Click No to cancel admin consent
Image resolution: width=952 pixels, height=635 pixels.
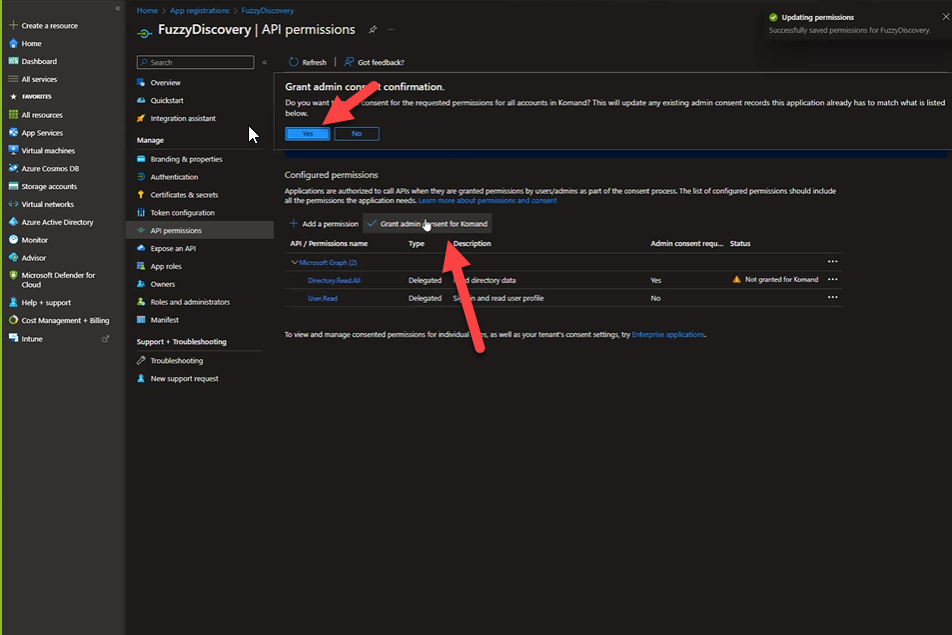(356, 133)
